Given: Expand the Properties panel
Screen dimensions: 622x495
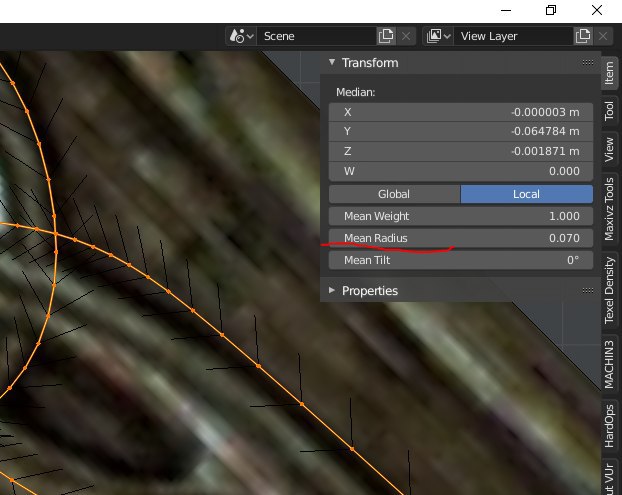Looking at the screenshot, I should click(x=332, y=290).
